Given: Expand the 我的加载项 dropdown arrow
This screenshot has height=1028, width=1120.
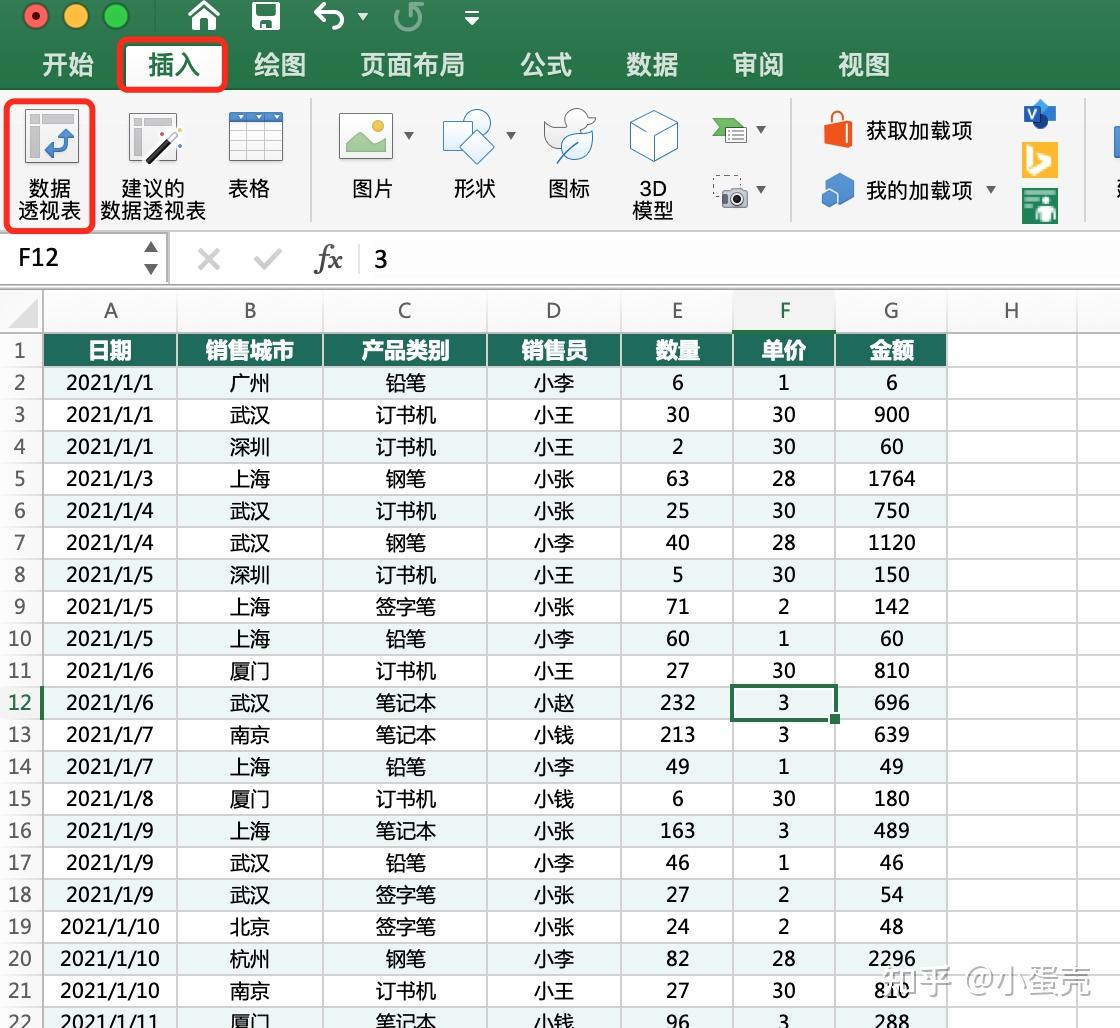Looking at the screenshot, I should click(x=991, y=189).
